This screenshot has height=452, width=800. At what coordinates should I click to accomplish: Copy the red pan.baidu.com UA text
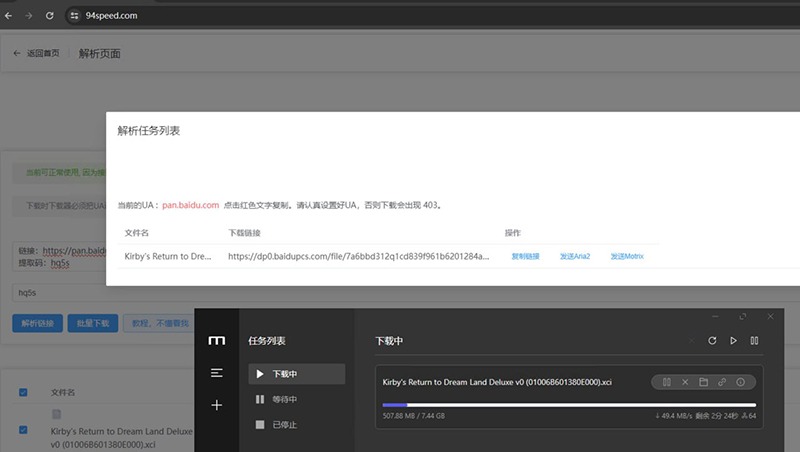[x=190, y=205]
